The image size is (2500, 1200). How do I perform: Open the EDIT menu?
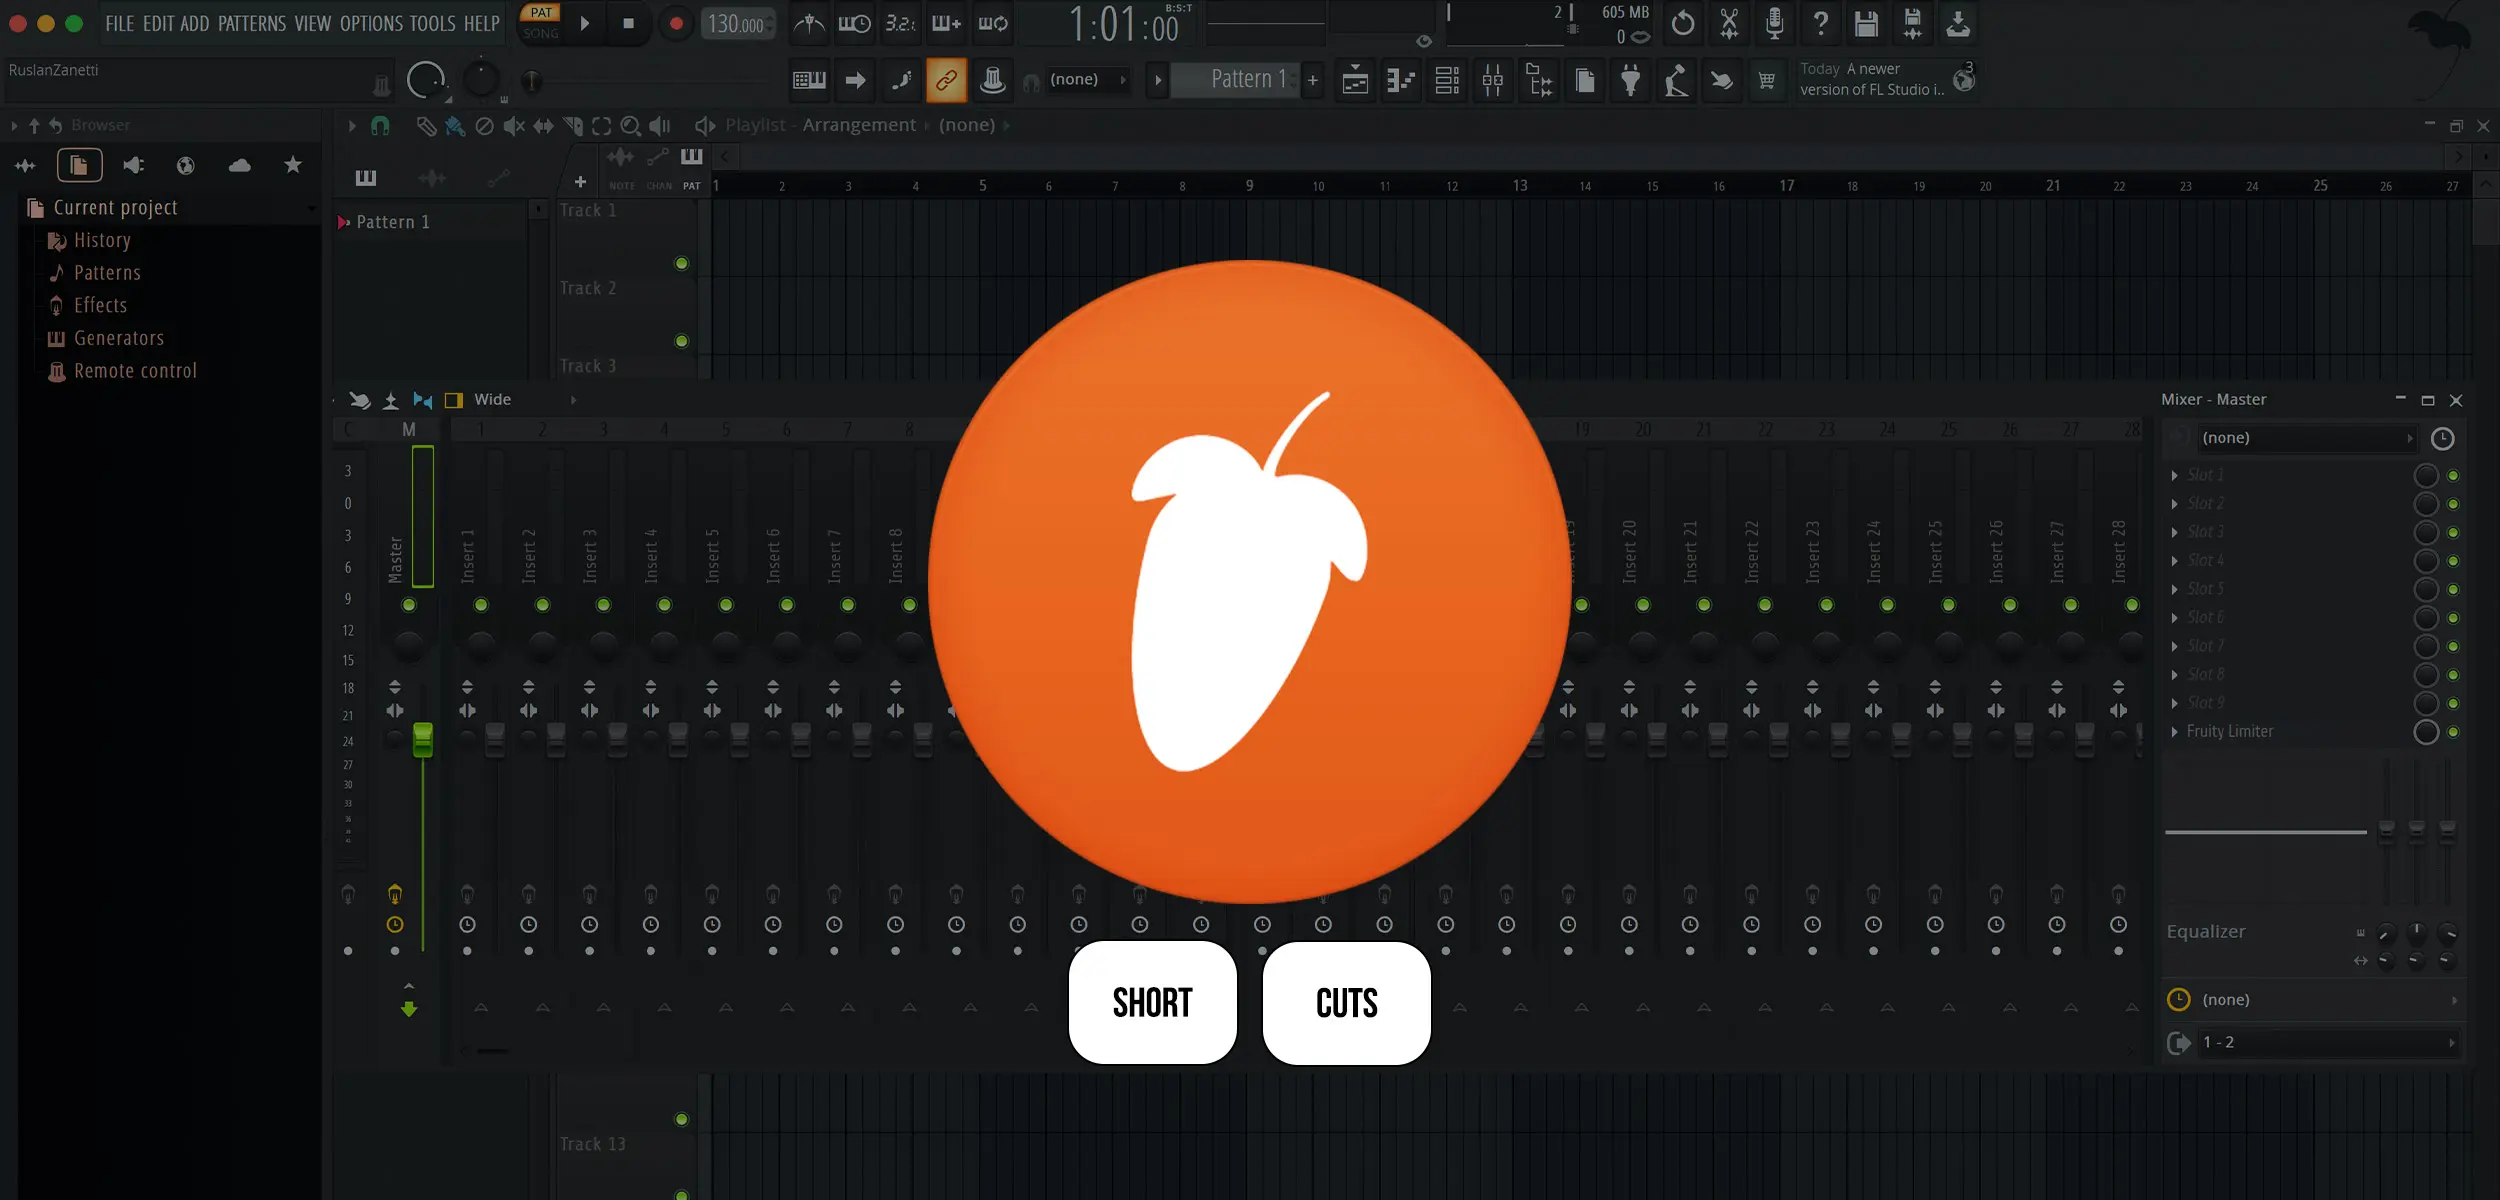click(x=158, y=23)
